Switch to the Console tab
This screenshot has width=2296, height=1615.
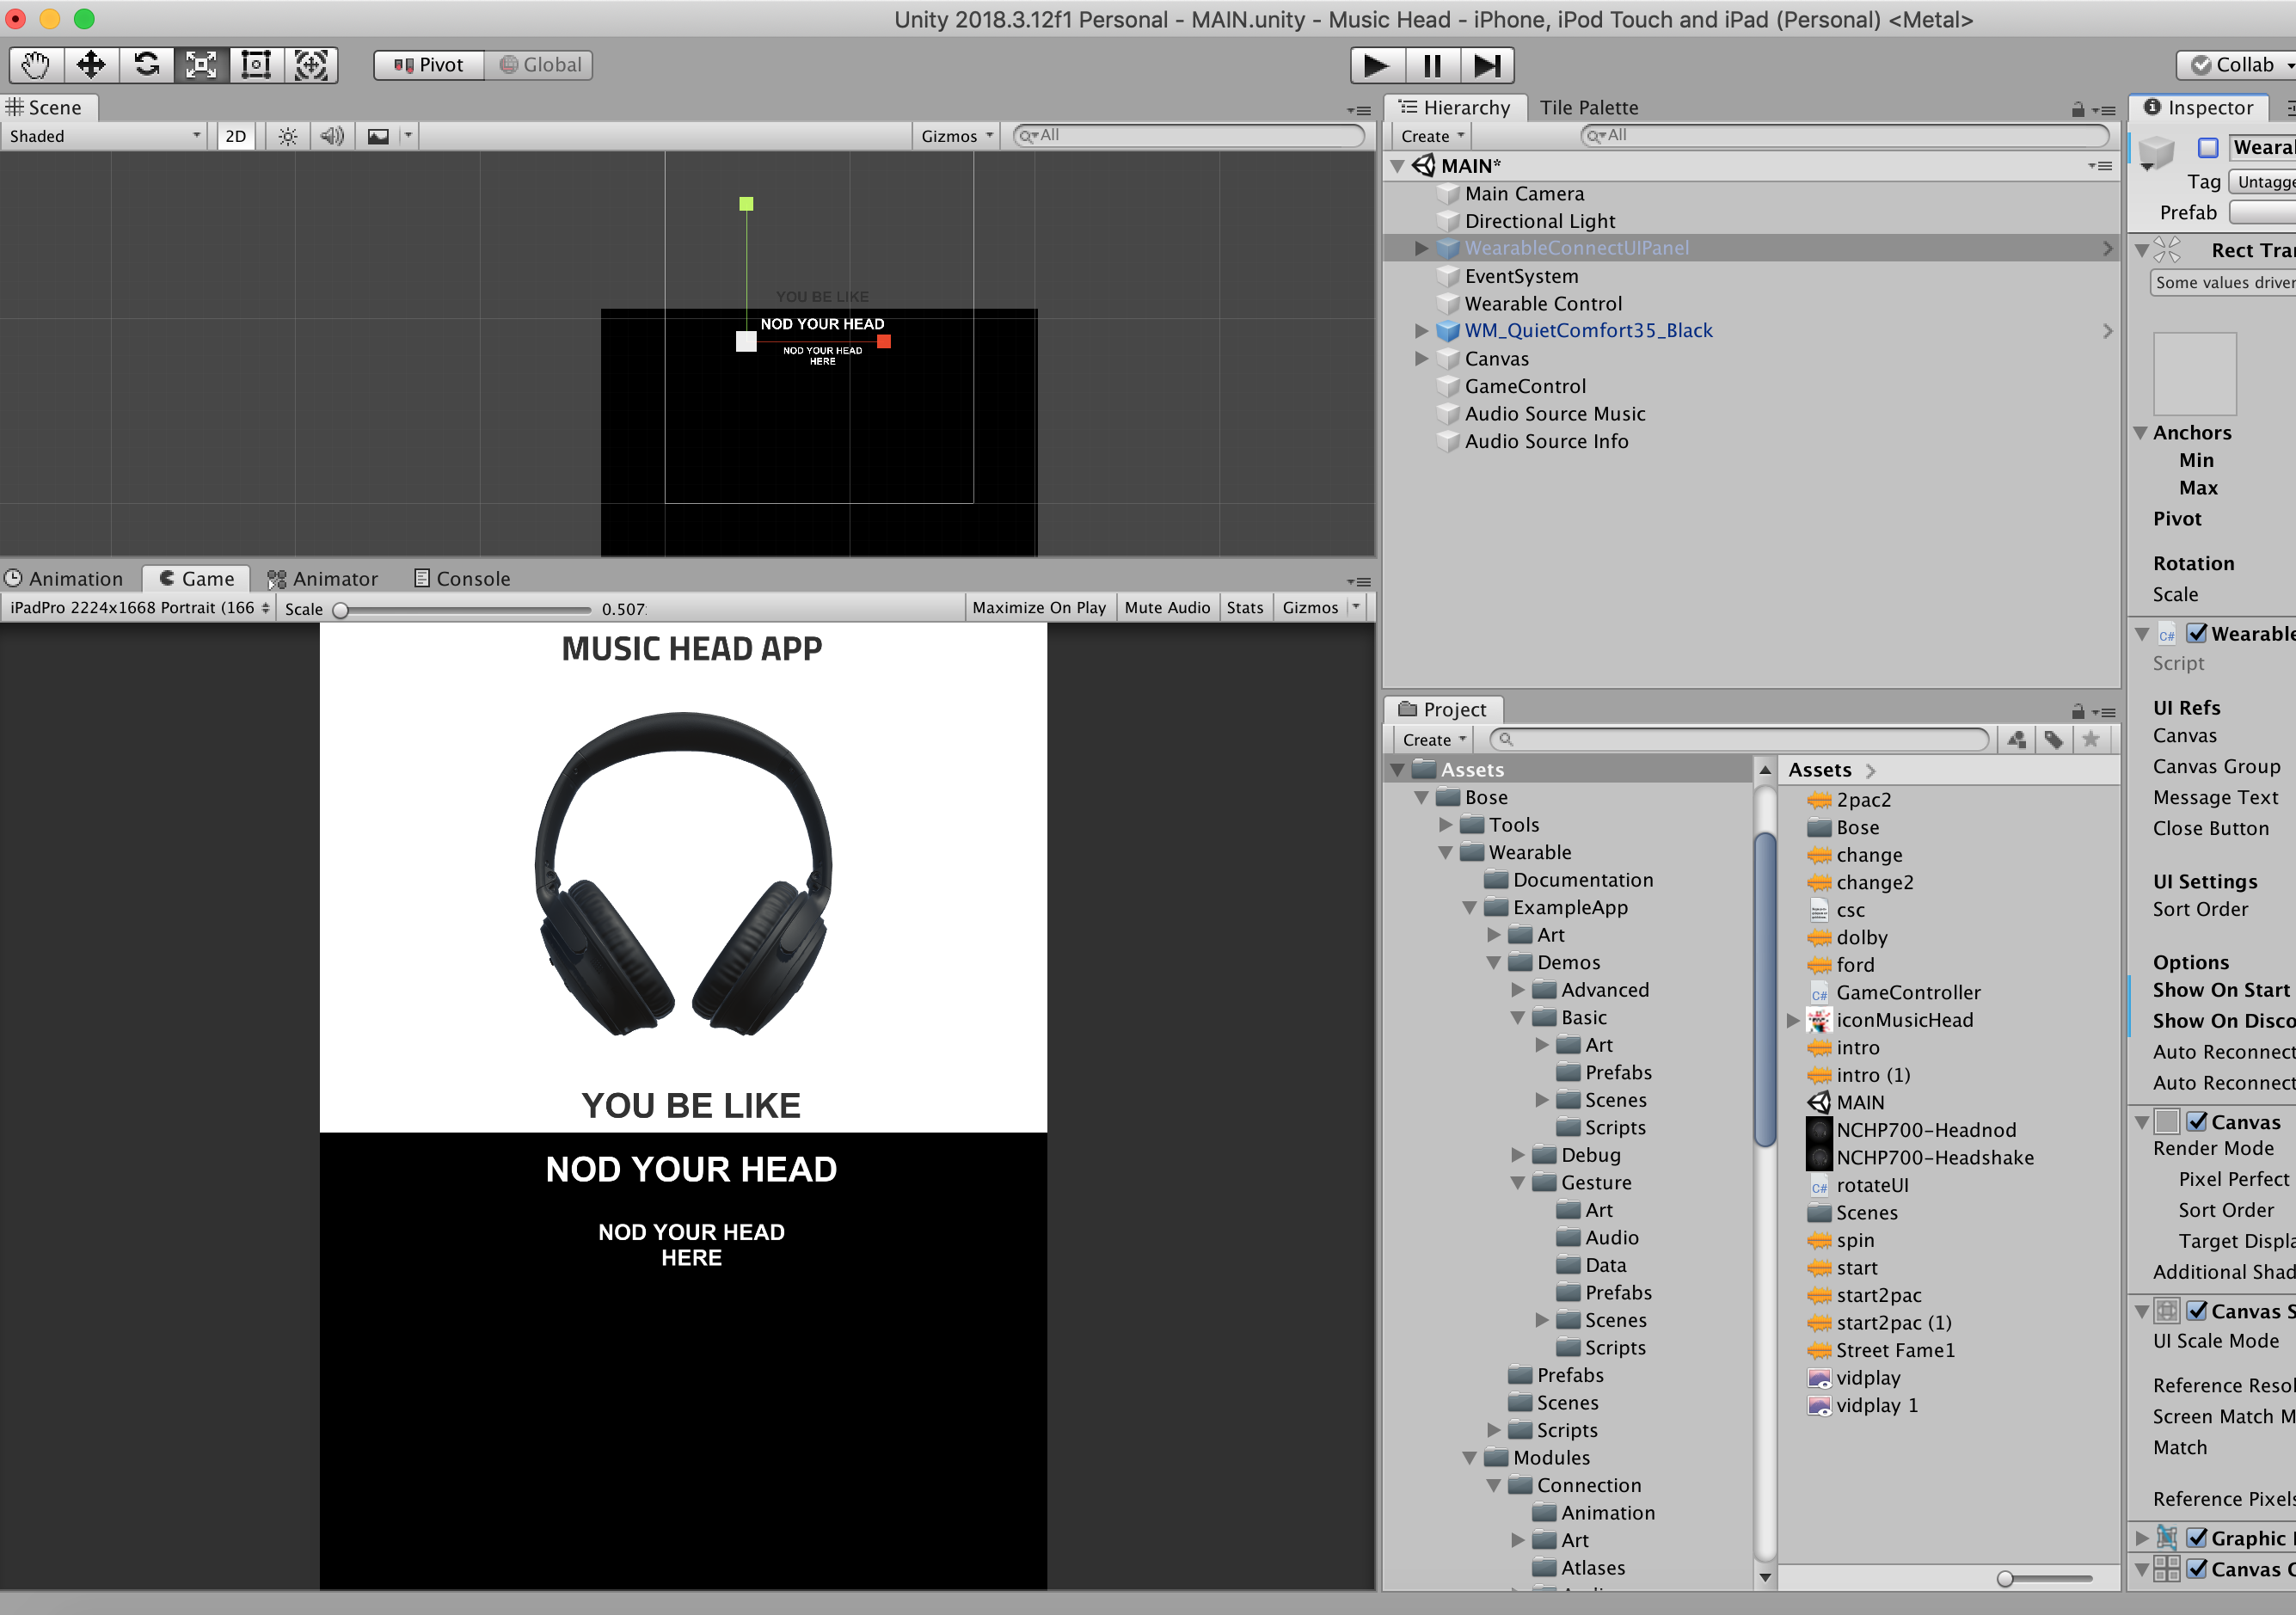tap(462, 578)
